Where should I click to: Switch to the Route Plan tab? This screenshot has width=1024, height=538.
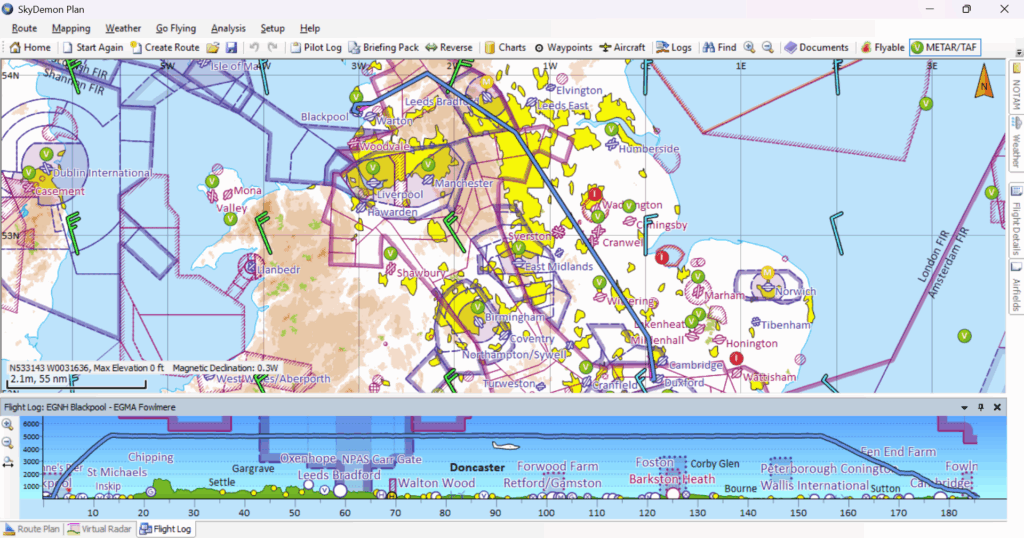32,529
